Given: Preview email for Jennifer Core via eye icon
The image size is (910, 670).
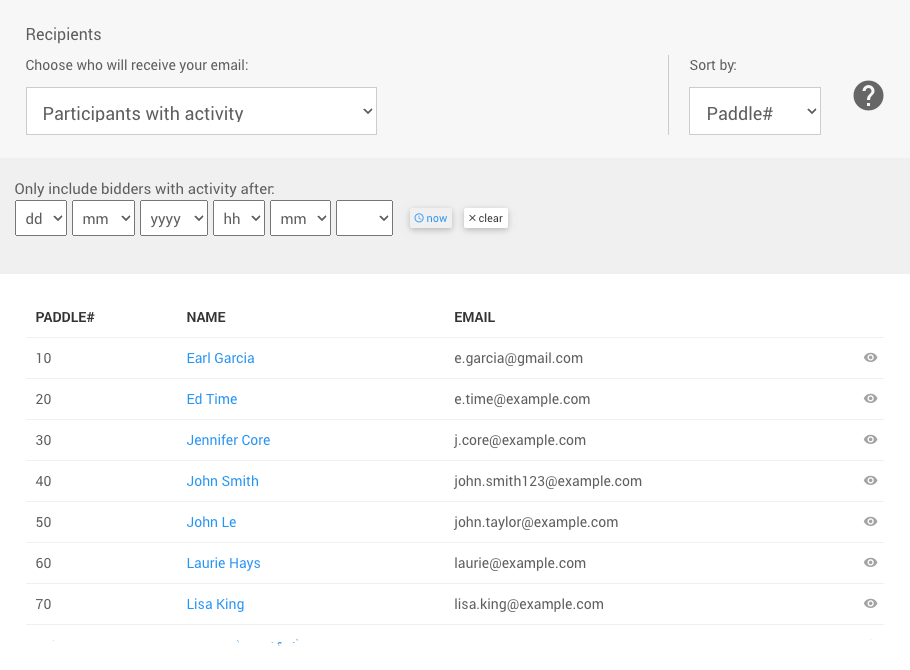Looking at the screenshot, I should (x=870, y=440).
